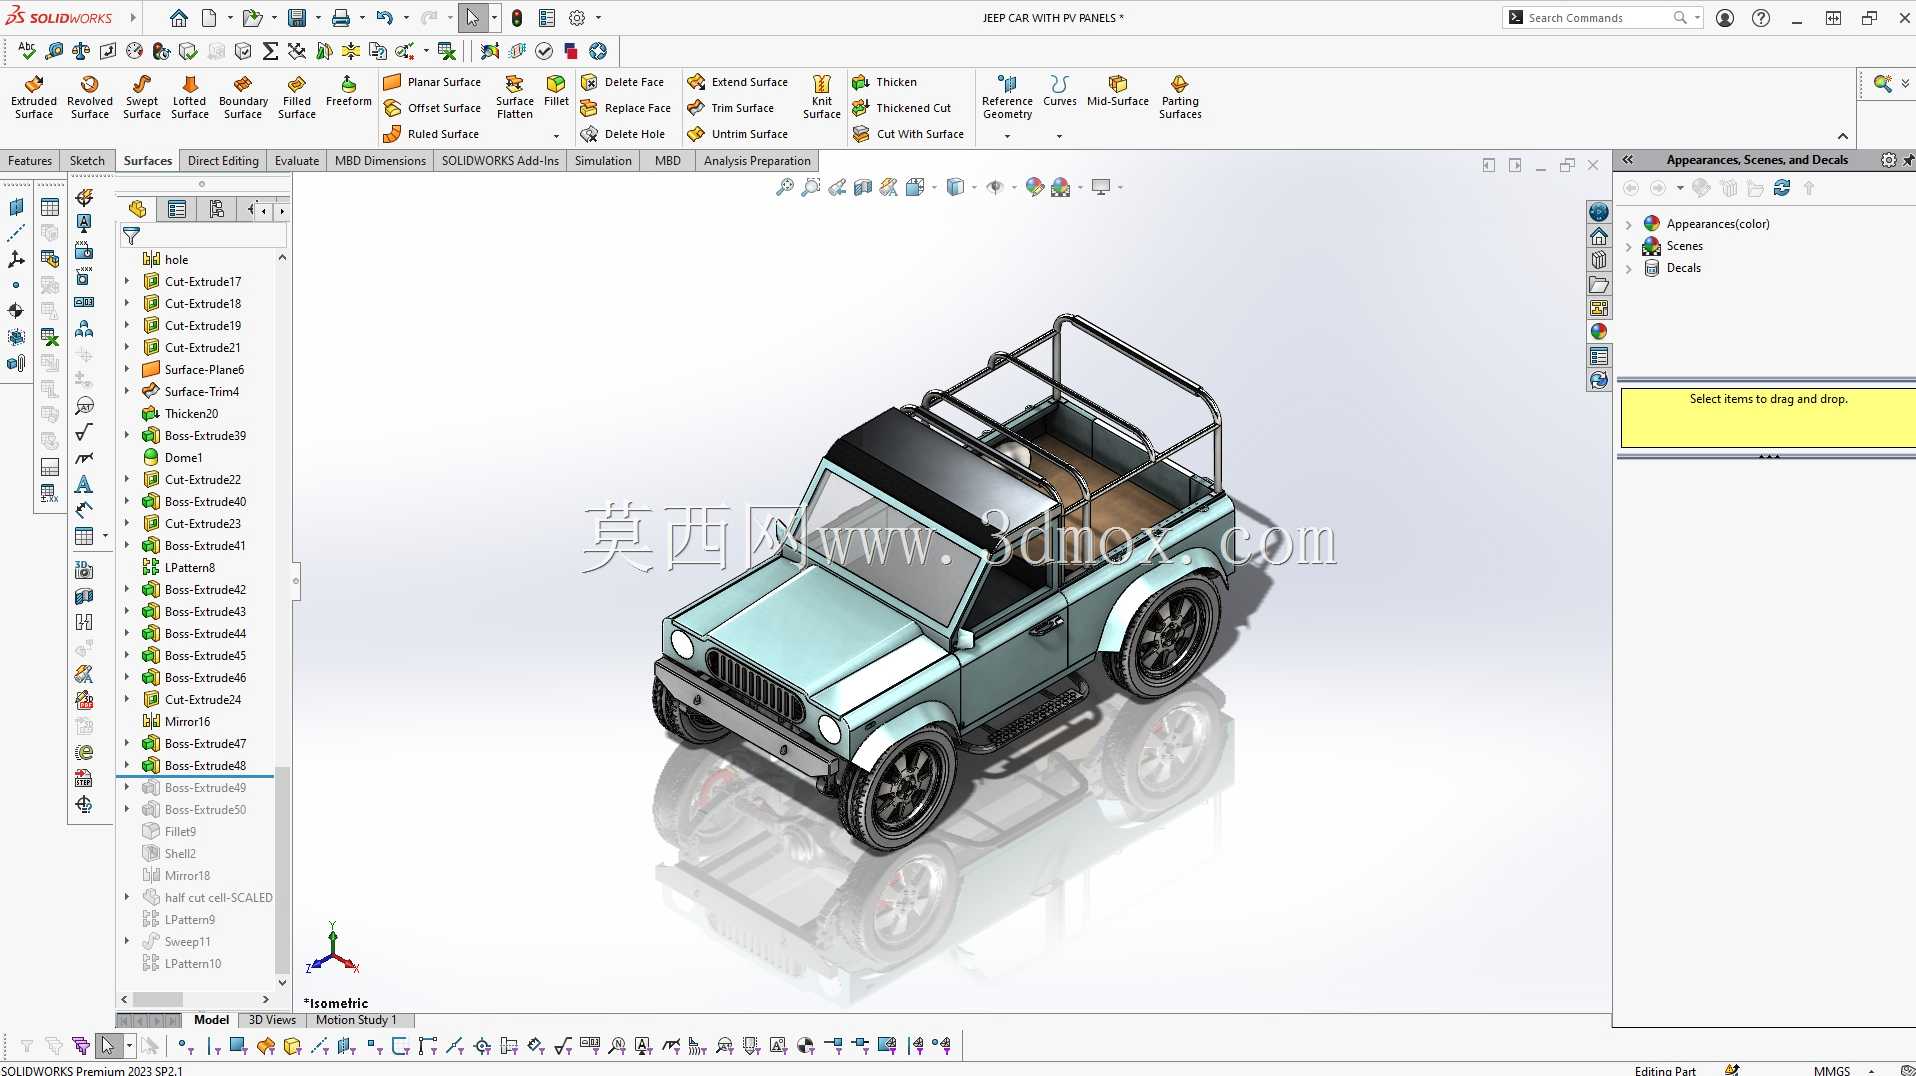Open the Analysis Preparation tab
The width and height of the screenshot is (1916, 1076).
coord(757,161)
